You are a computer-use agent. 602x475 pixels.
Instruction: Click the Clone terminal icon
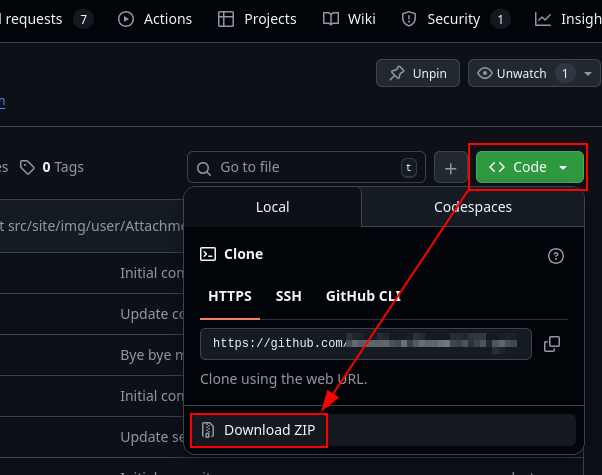[x=208, y=254]
